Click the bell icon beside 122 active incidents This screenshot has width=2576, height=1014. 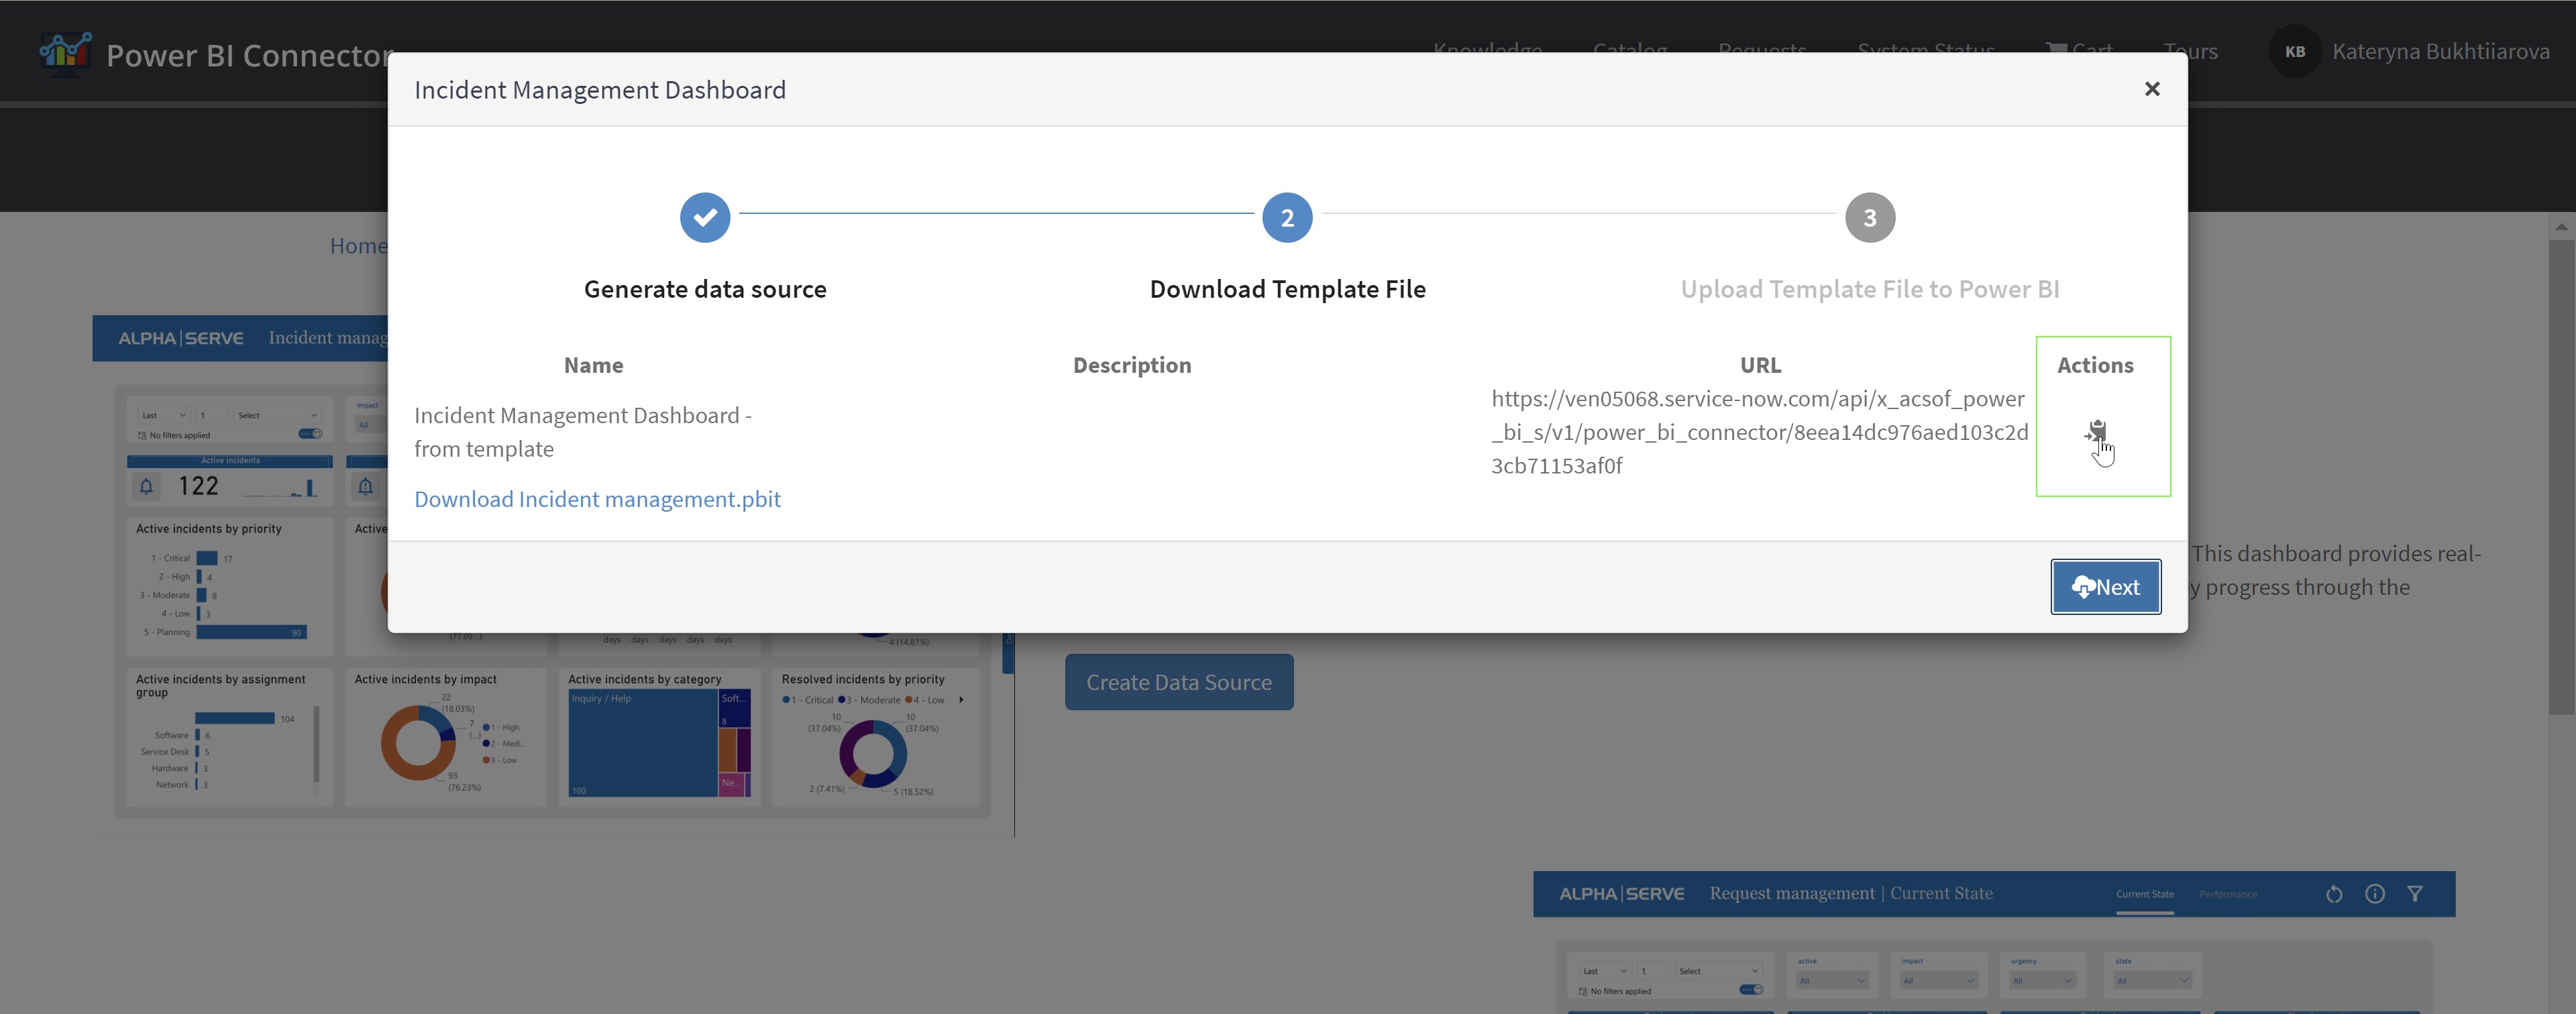point(146,487)
